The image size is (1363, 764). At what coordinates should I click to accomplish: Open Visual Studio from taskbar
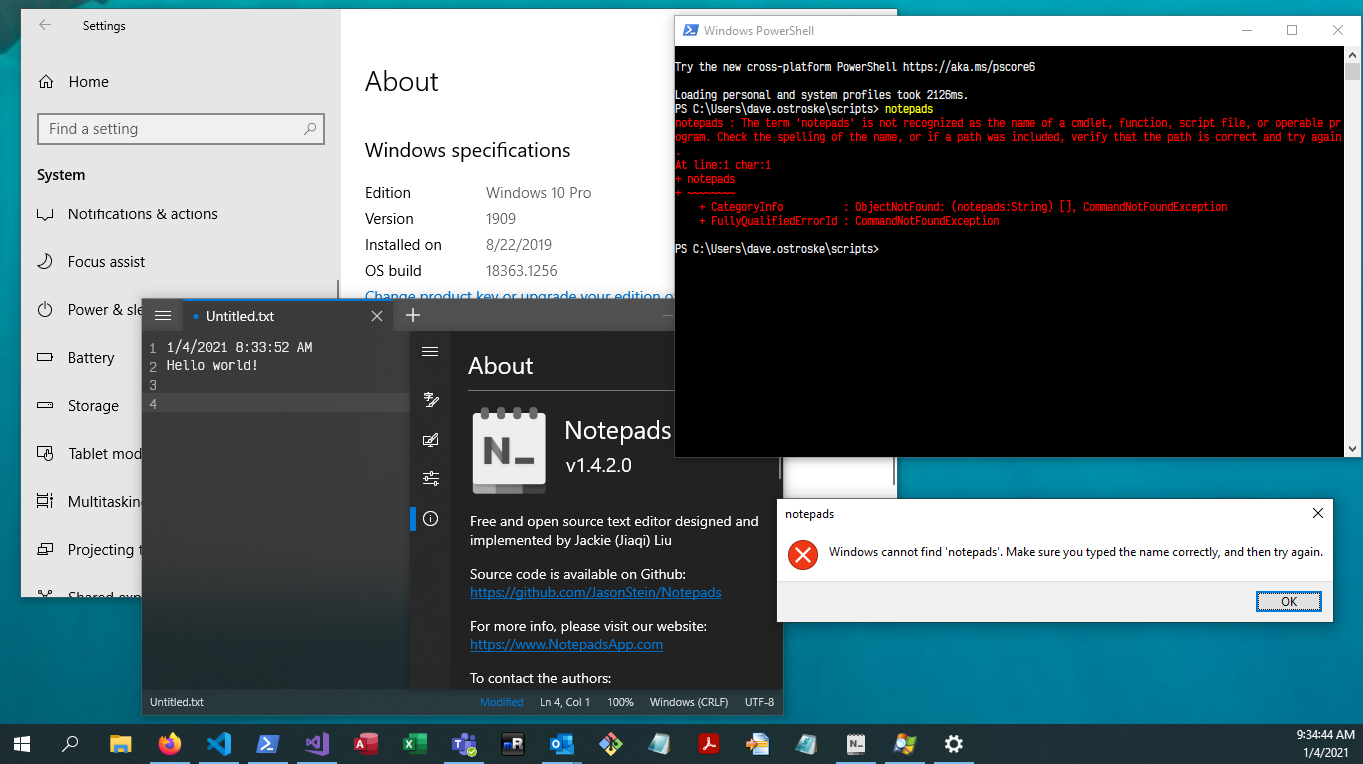317,744
